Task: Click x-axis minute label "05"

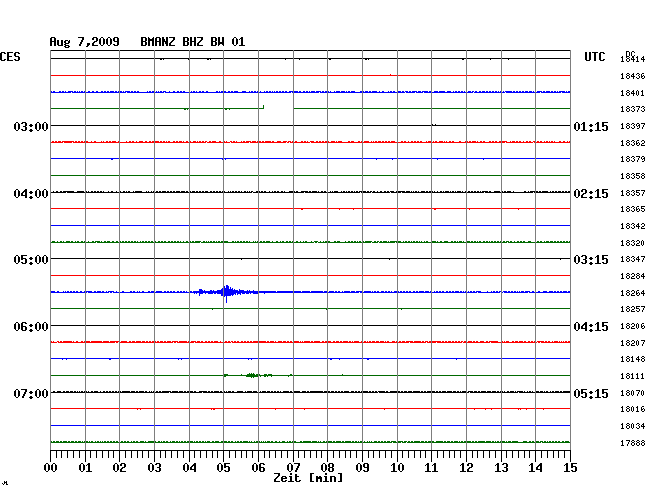Action: (223, 468)
